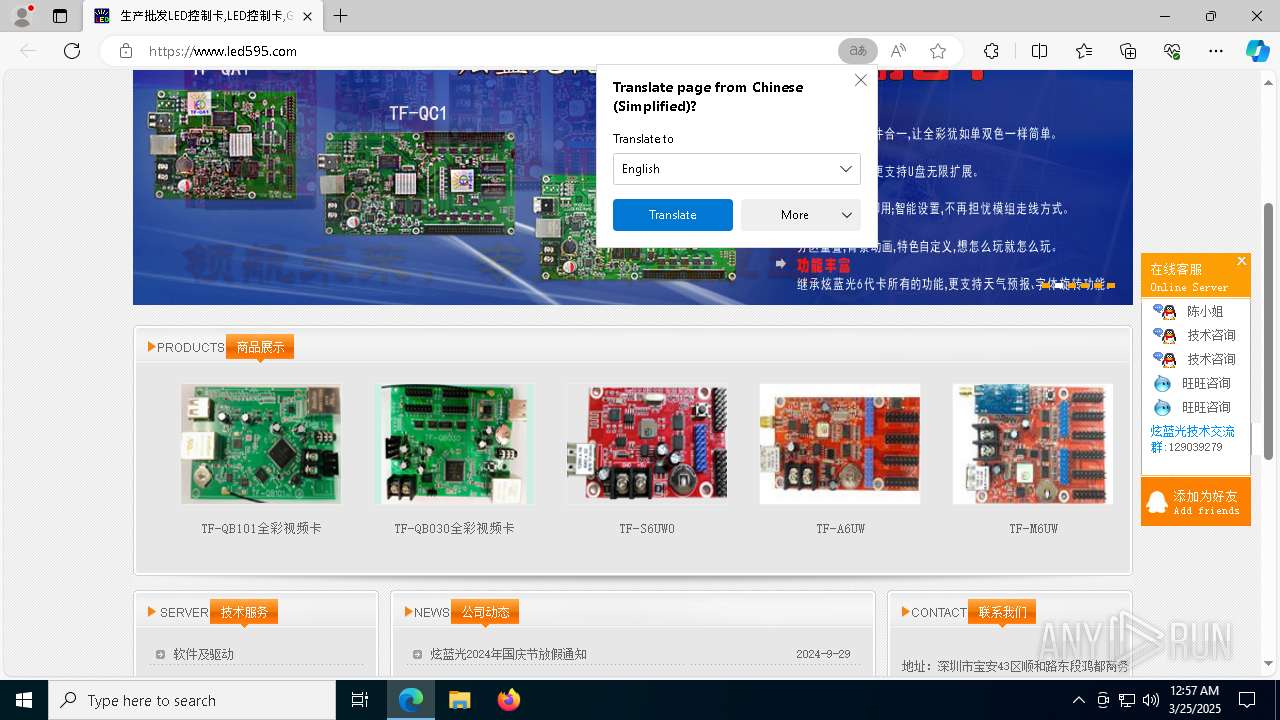
Task: Open the tab actions menu icon
Action: coord(60,16)
